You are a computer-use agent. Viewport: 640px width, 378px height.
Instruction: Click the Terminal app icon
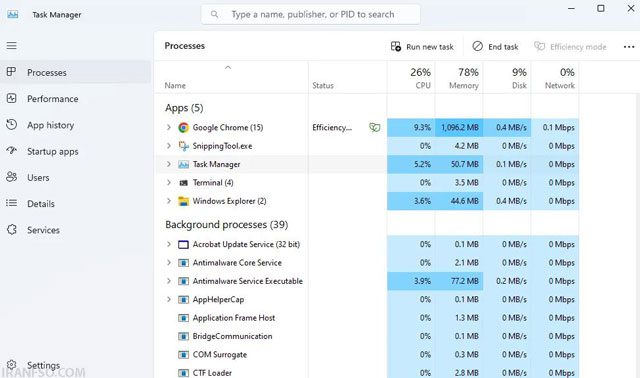click(184, 183)
